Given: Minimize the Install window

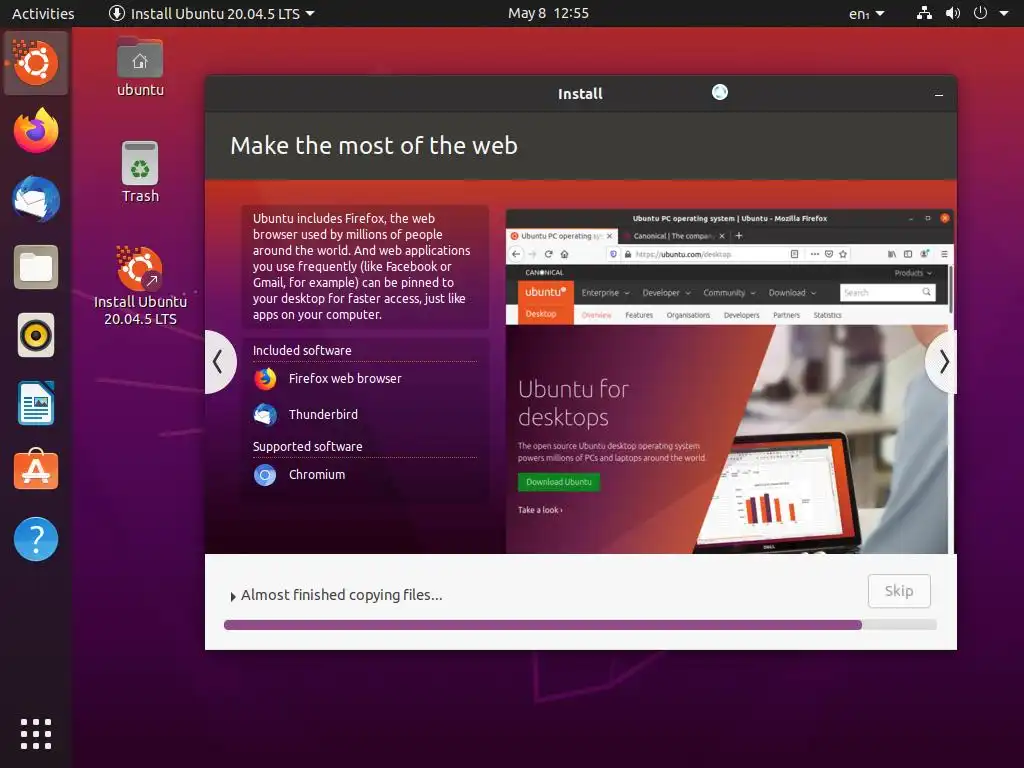Looking at the screenshot, I should 938,95.
